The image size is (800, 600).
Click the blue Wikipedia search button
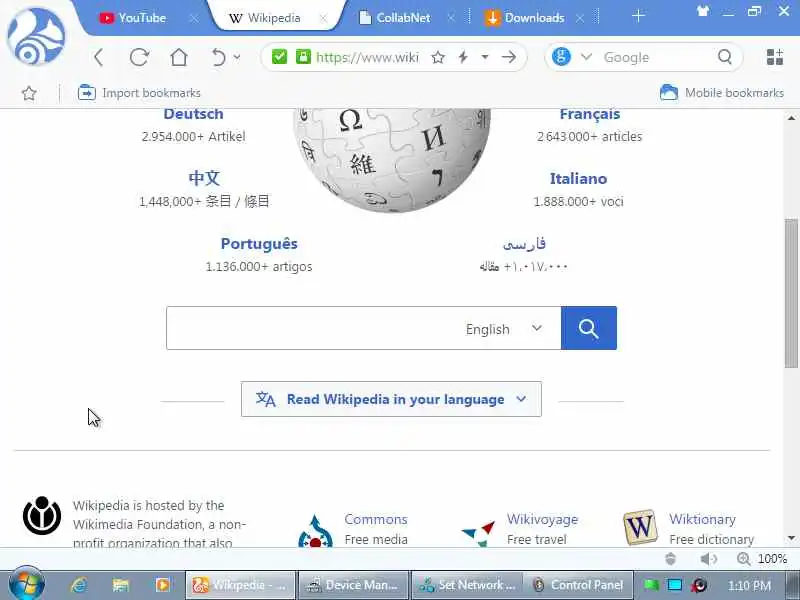click(x=589, y=328)
